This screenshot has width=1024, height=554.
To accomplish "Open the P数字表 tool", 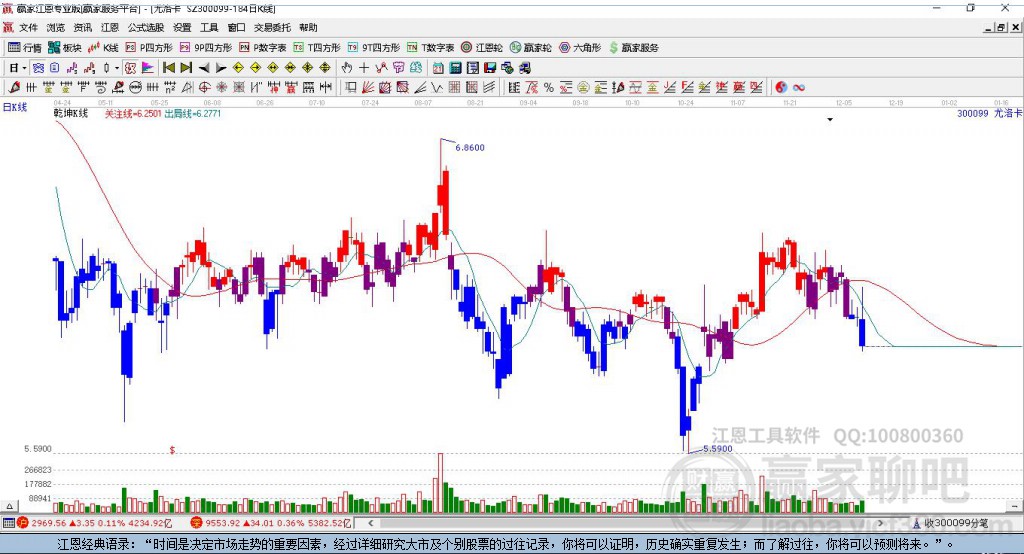I will [x=263, y=48].
